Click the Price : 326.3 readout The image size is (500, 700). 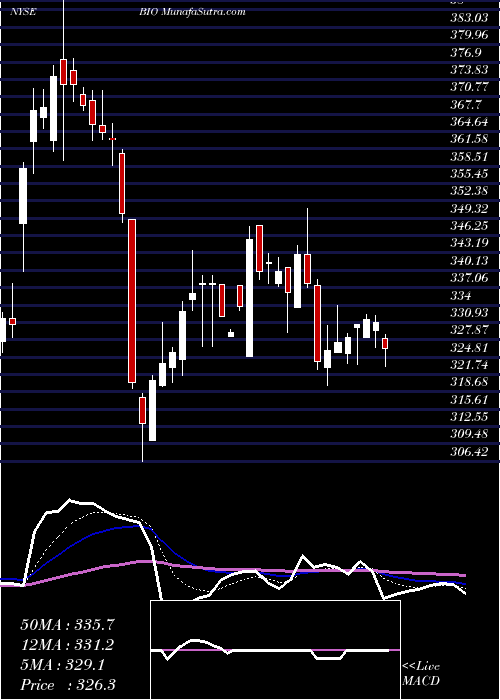point(68,685)
